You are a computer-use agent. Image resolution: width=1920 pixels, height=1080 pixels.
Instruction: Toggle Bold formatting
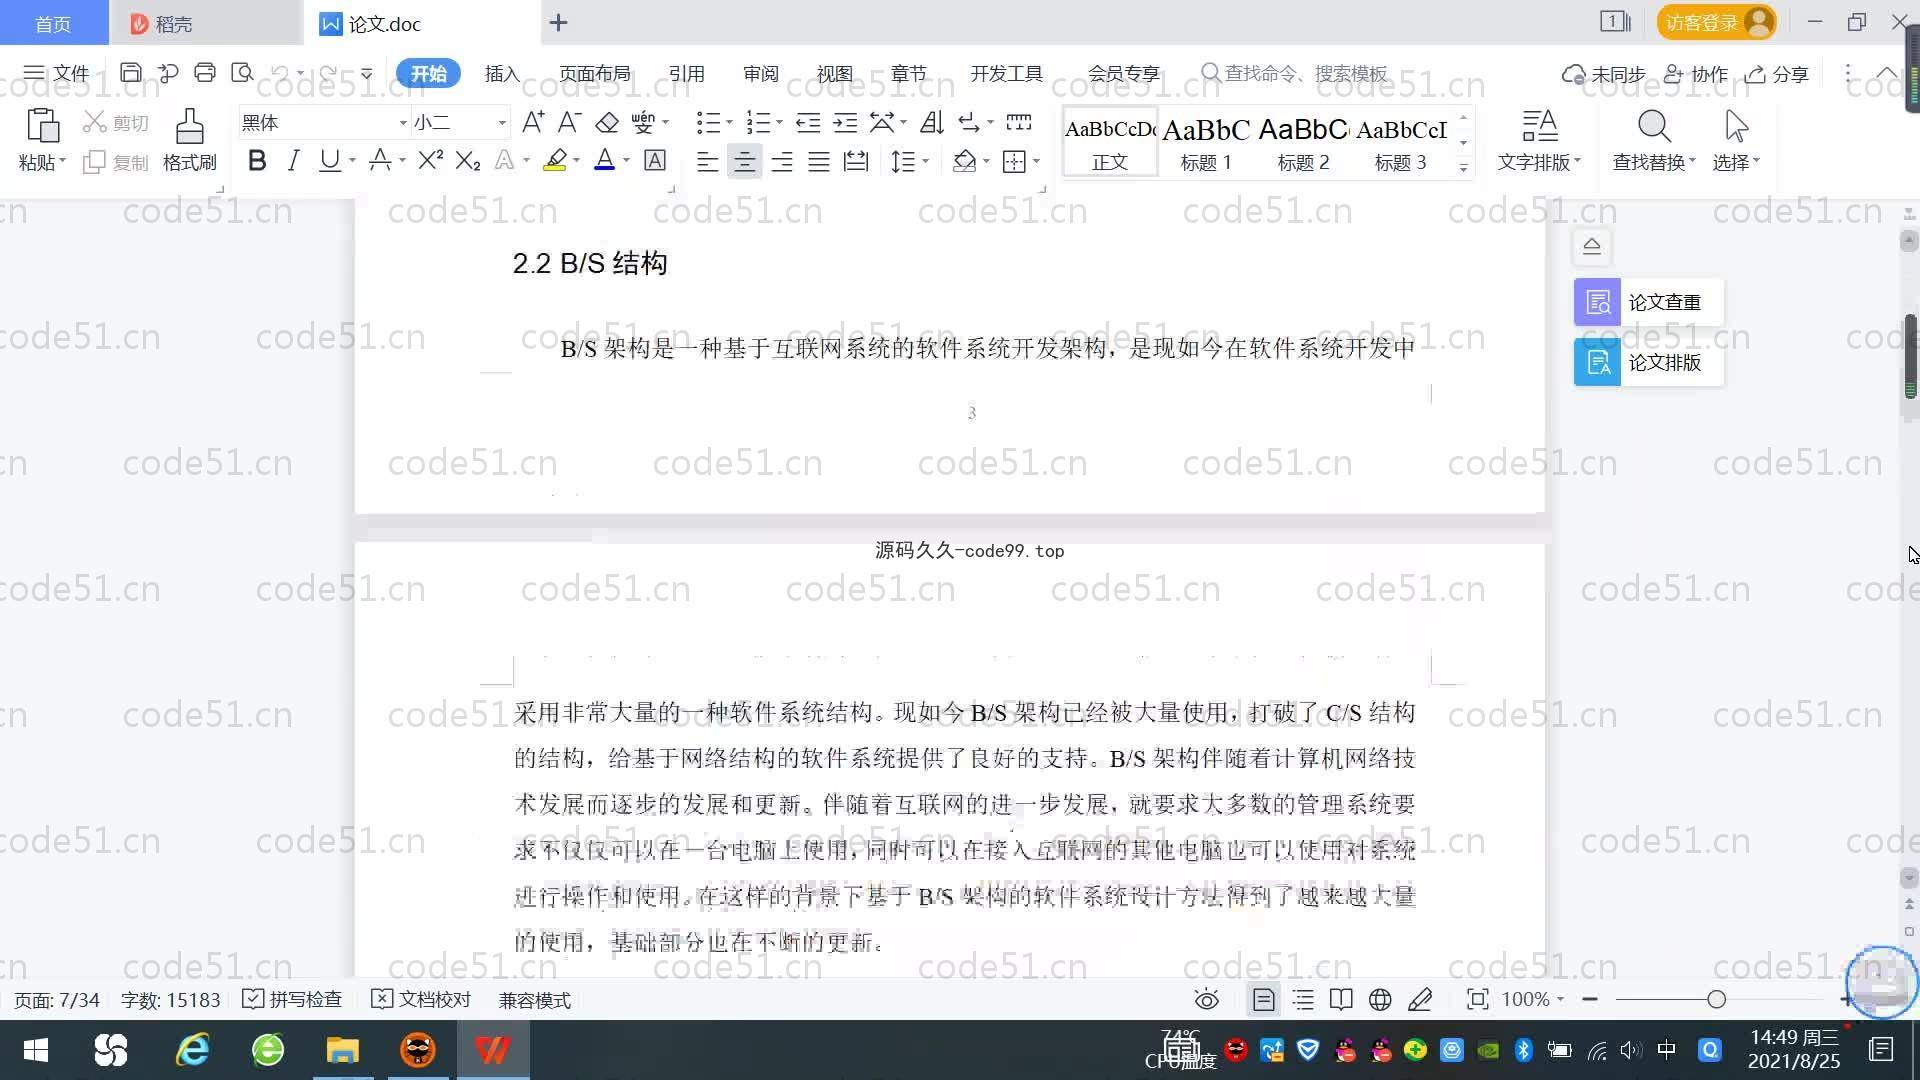[x=257, y=161]
